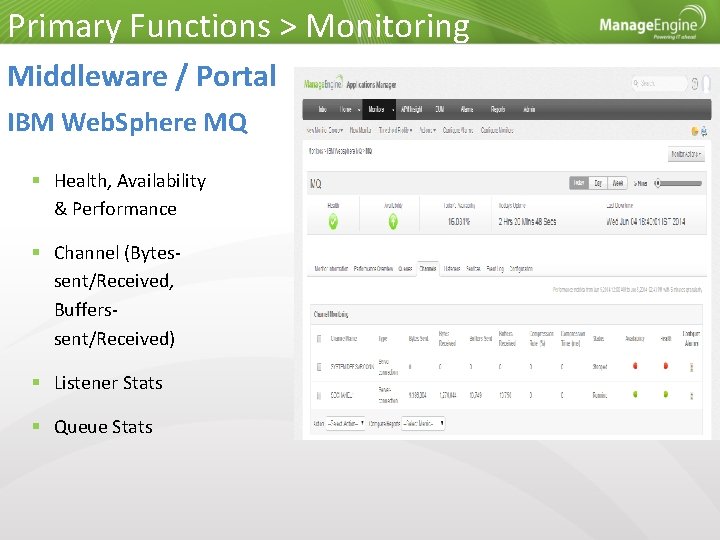720x540 pixels.
Task: Click the polling interval slider handle
Action: coord(658,183)
